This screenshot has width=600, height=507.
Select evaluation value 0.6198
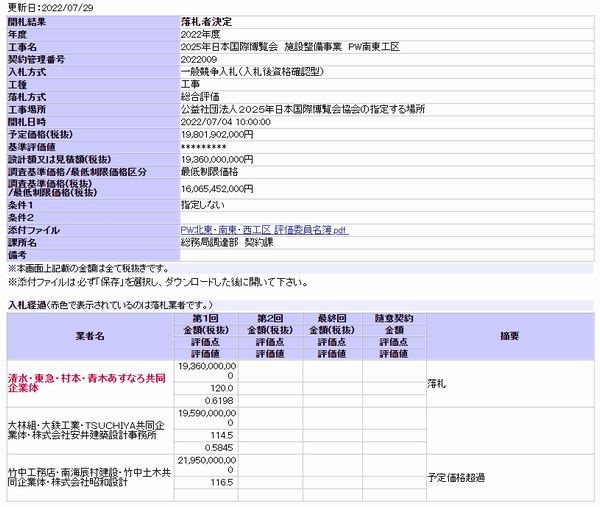coord(219,401)
